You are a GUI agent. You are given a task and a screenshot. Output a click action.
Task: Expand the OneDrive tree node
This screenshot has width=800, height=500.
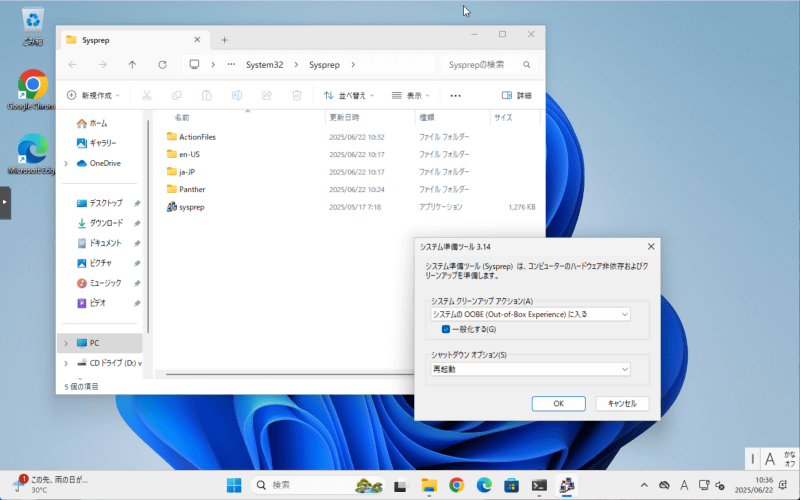point(66,163)
